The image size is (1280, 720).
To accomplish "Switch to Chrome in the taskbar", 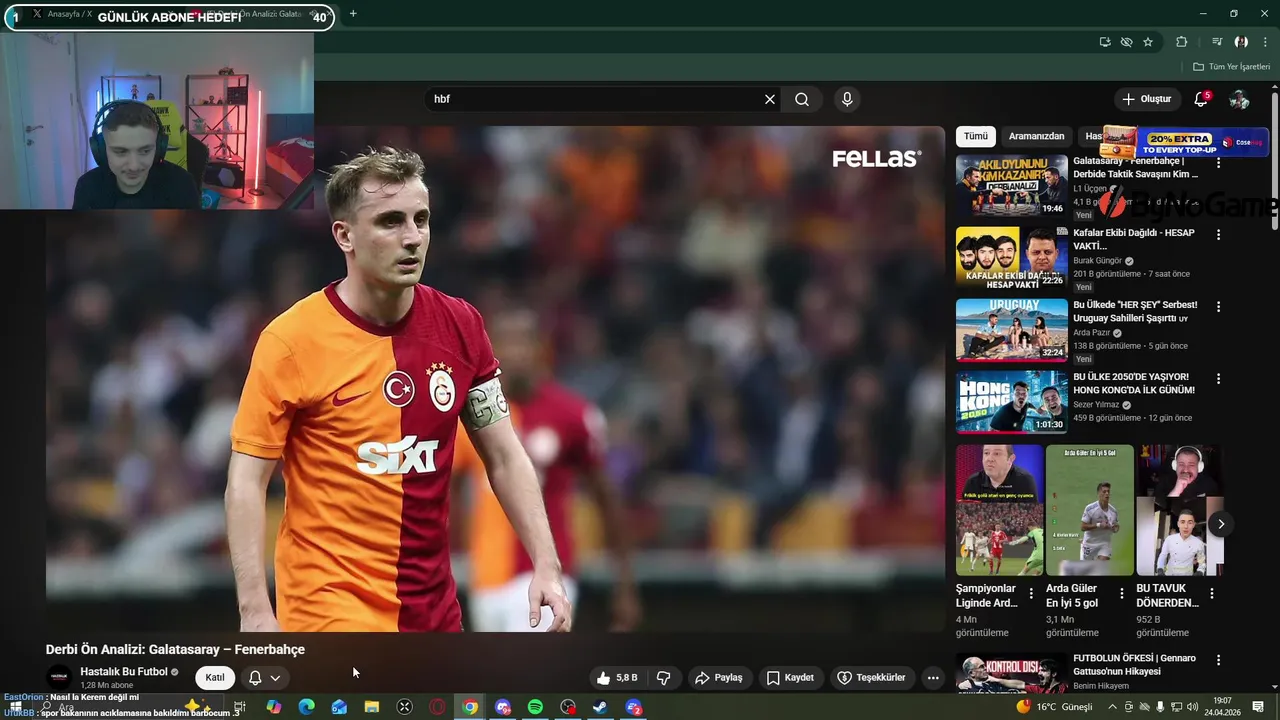I will coord(470,707).
